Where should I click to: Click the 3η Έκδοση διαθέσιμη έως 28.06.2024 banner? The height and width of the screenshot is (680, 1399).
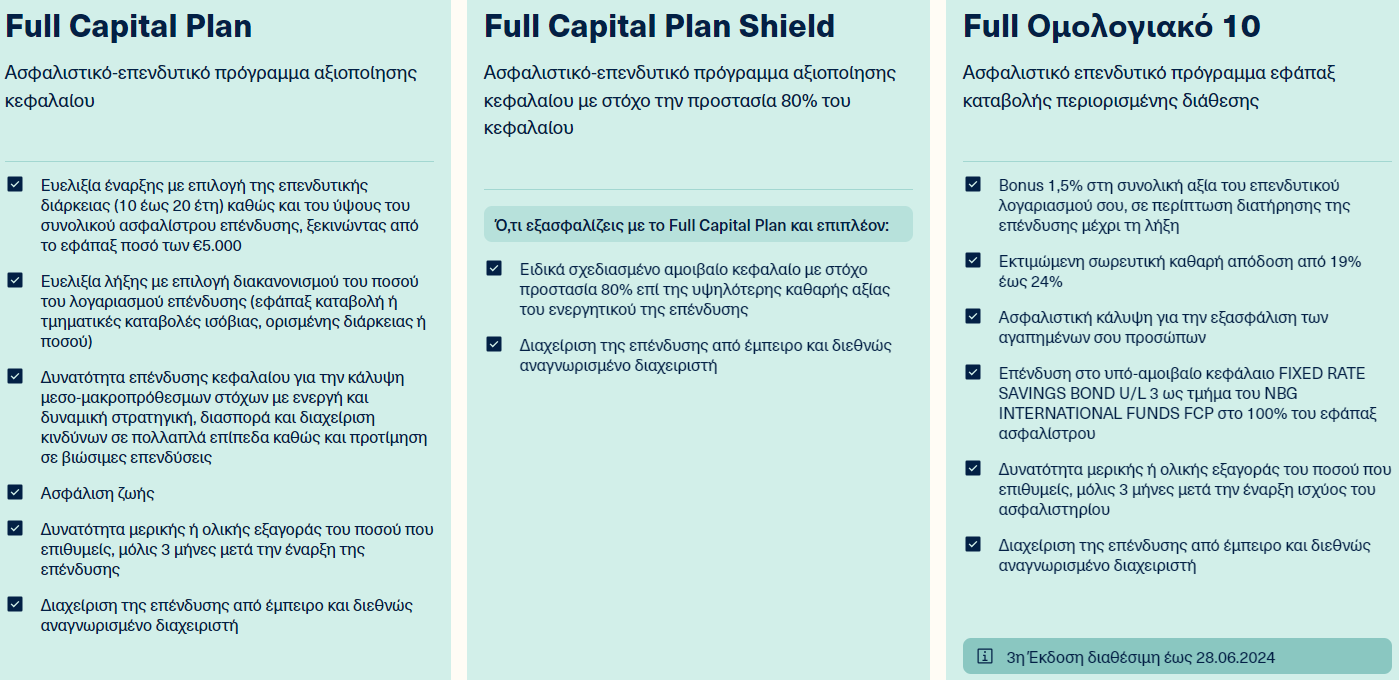coord(1177,657)
